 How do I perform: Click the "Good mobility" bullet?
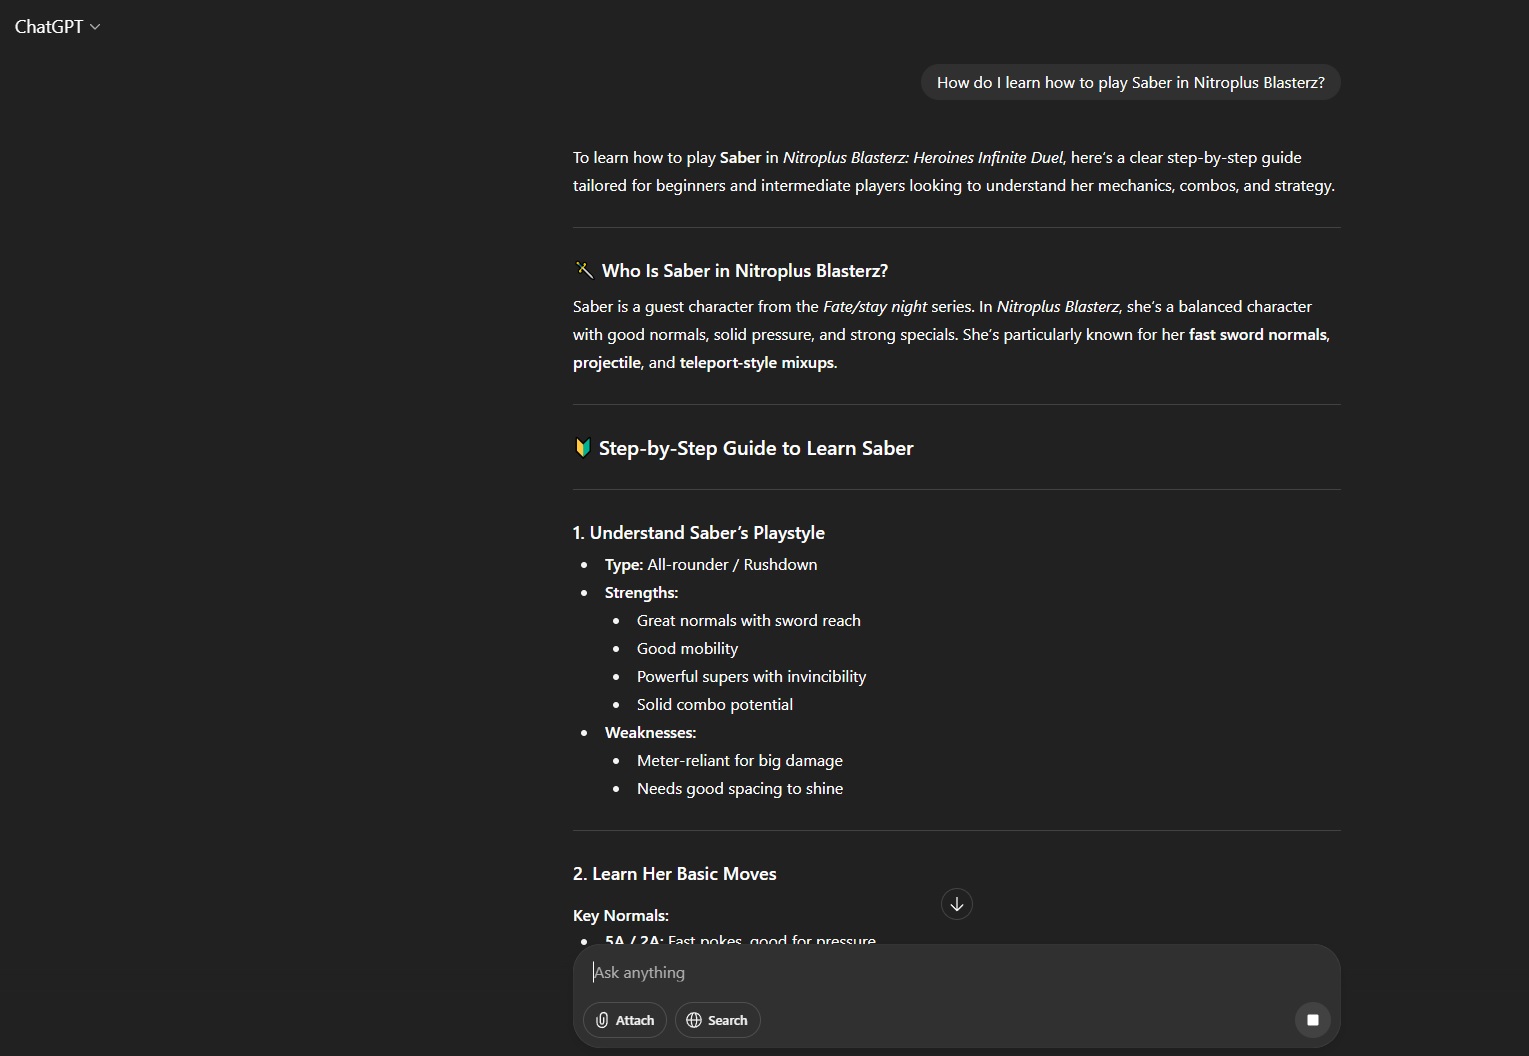pyautogui.click(x=687, y=649)
